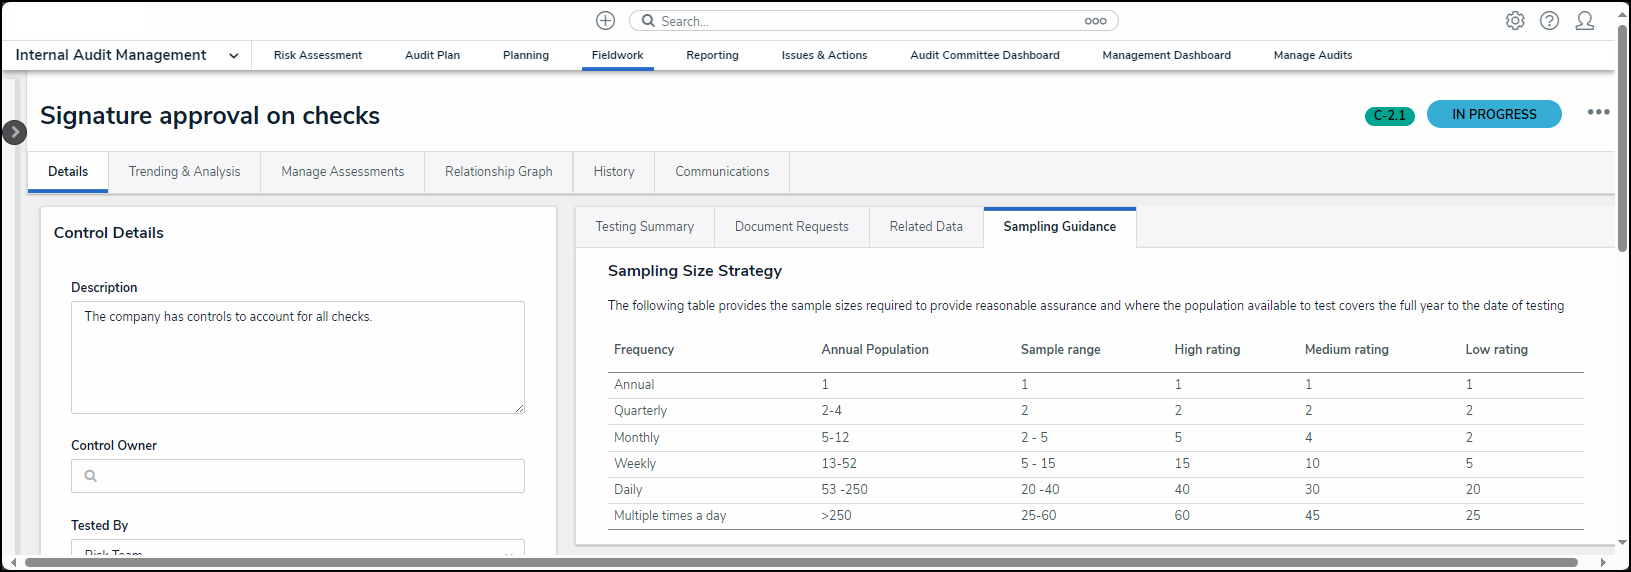Viewport: 1631px width, 572px height.
Task: Click the plus create-new icon
Action: click(605, 21)
